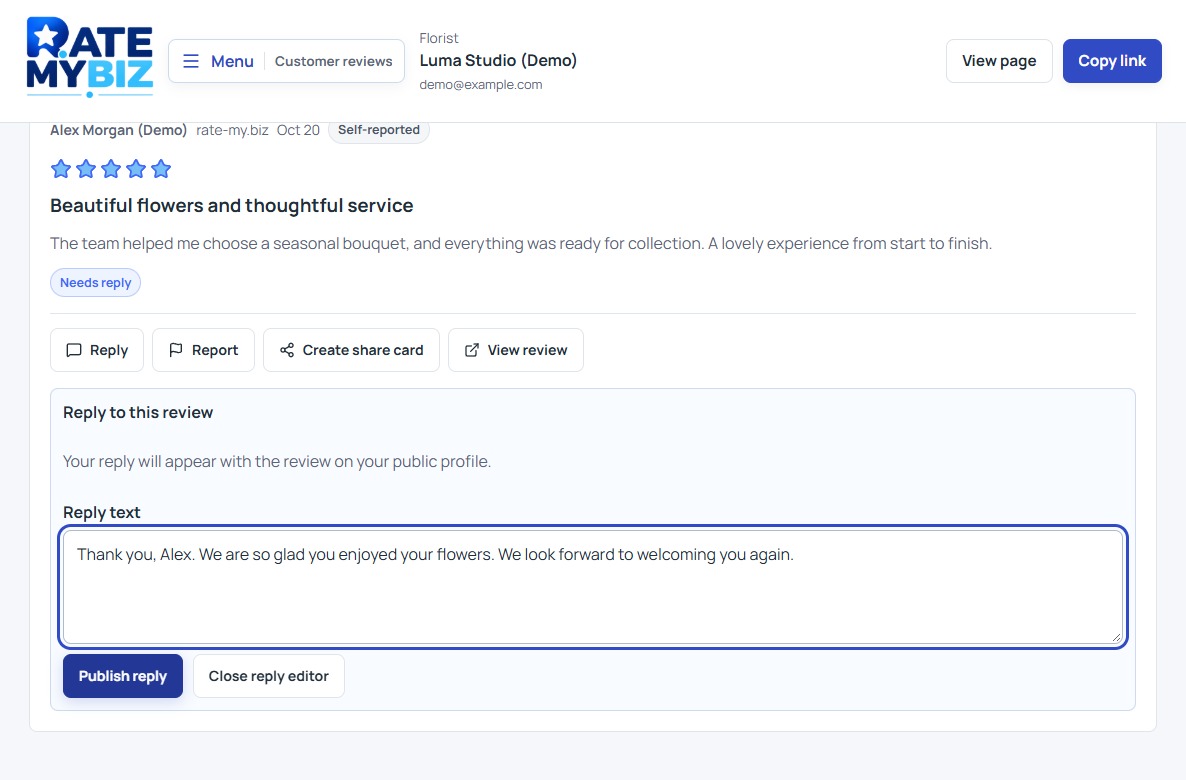Screen dimensions: 1186x780
Task: Focus the Reply text box
Action: click(x=593, y=587)
